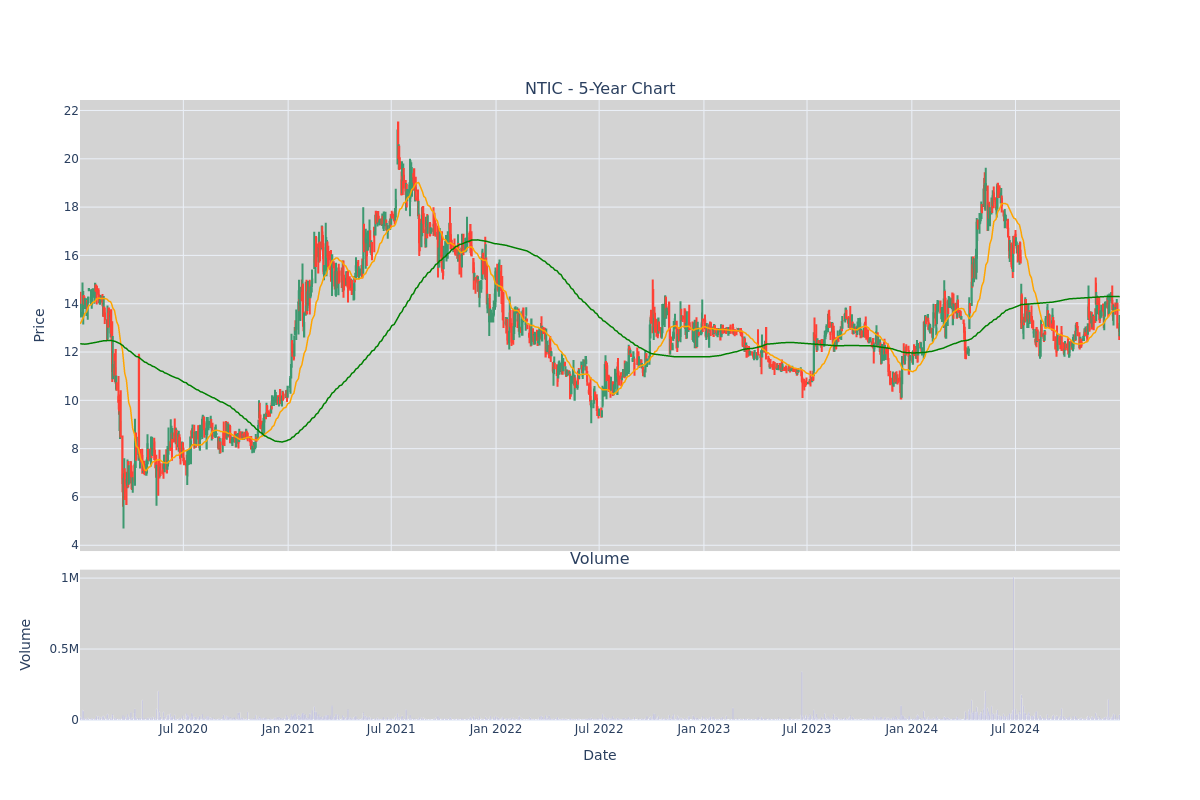1200x800 pixels.
Task: Click the price tick label 18
Action: 71,207
